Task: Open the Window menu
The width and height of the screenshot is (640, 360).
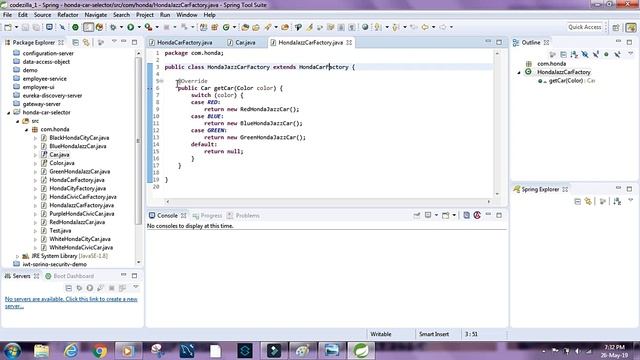Action: pyautogui.click(x=187, y=15)
